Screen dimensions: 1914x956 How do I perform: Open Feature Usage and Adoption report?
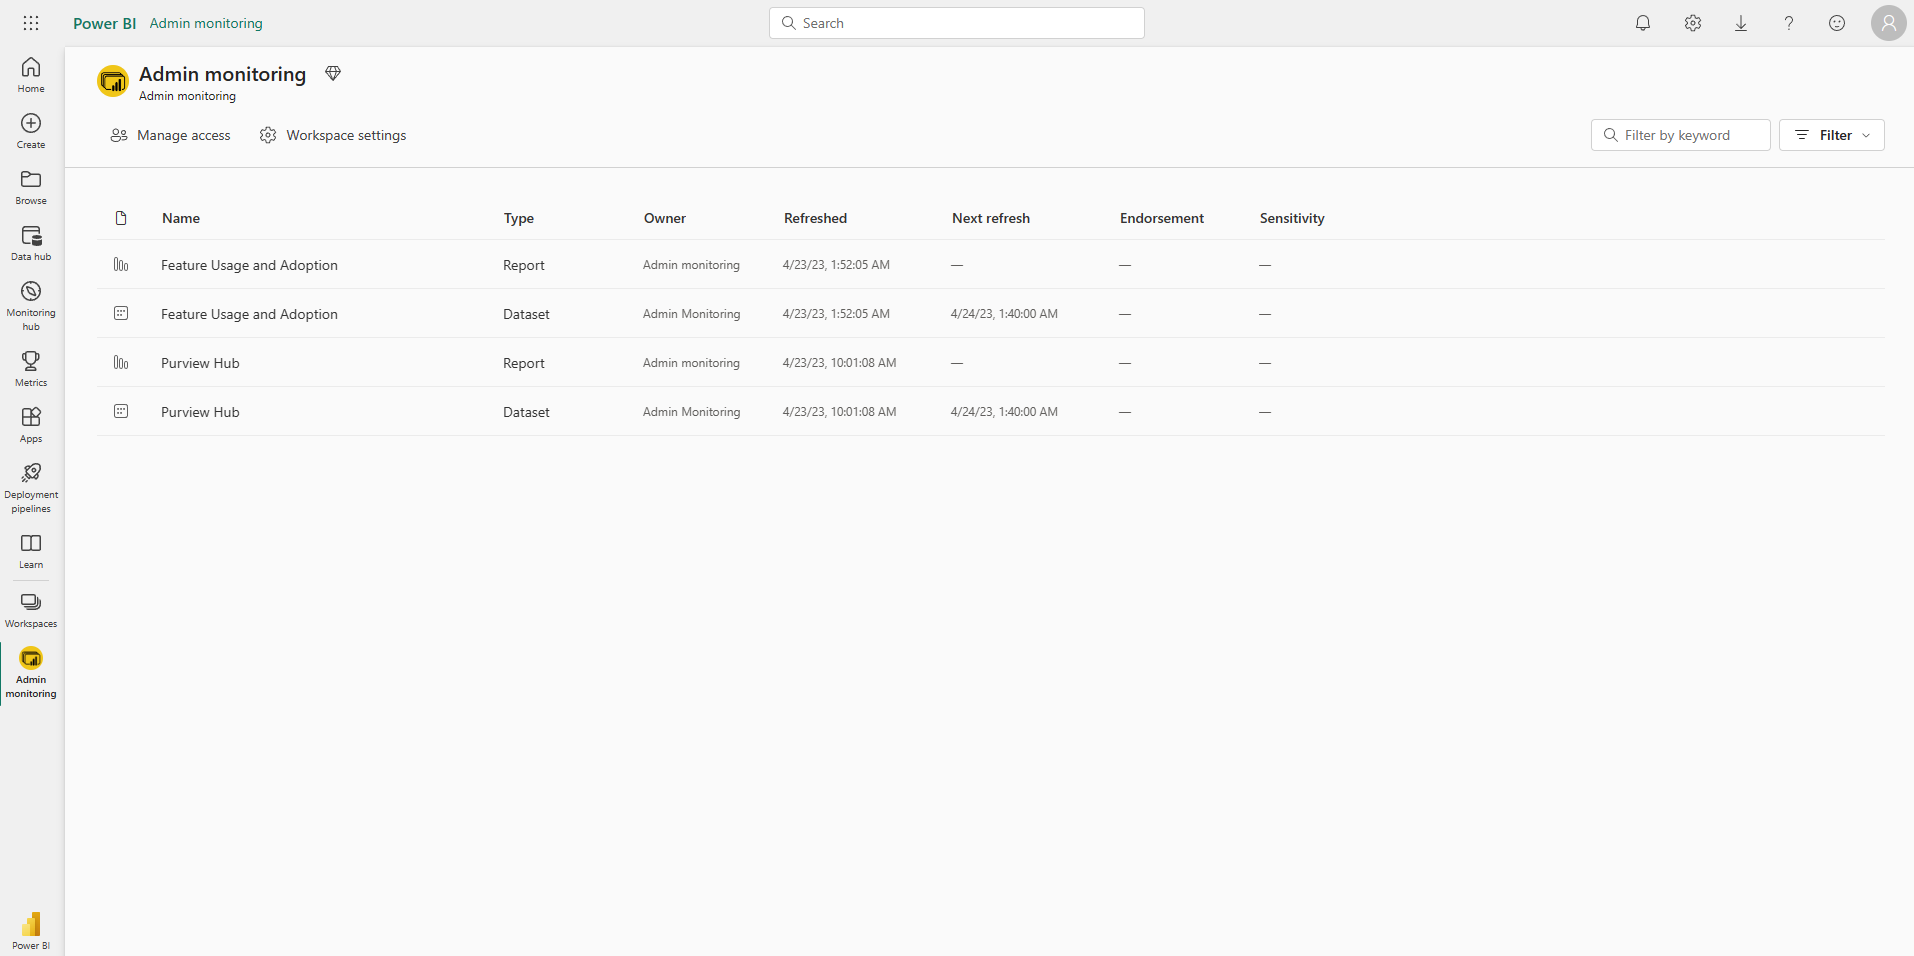click(249, 265)
